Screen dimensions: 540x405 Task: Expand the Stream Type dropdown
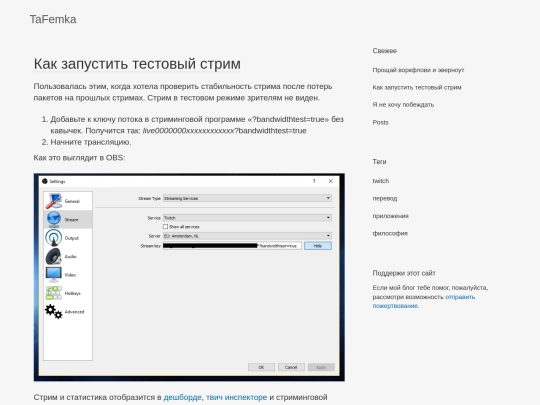click(247, 198)
